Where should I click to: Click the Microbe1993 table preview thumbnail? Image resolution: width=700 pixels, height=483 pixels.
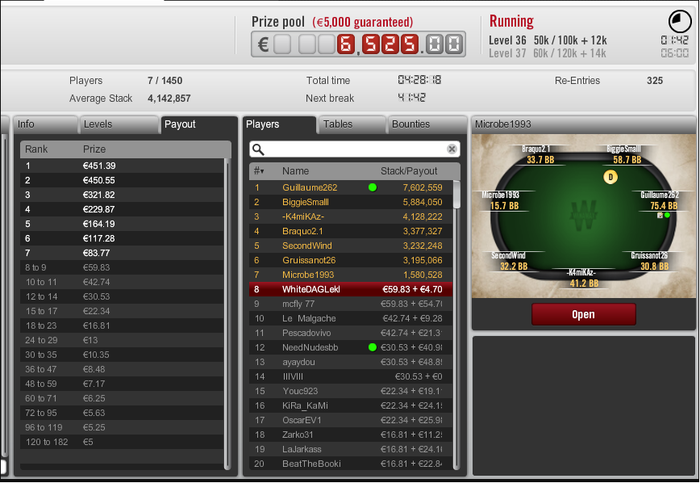click(x=583, y=216)
